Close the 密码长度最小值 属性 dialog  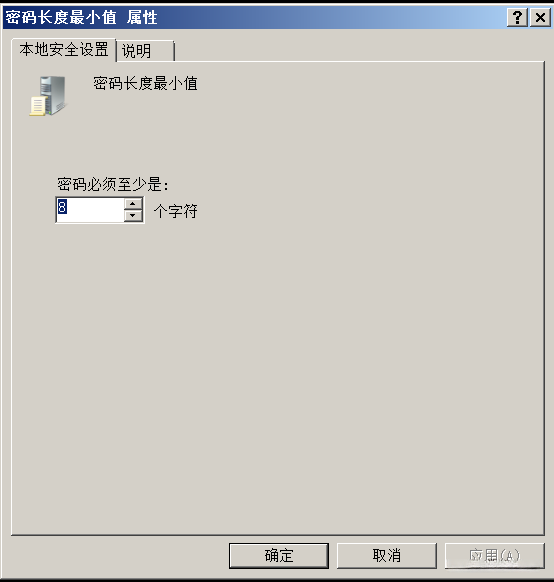click(540, 17)
